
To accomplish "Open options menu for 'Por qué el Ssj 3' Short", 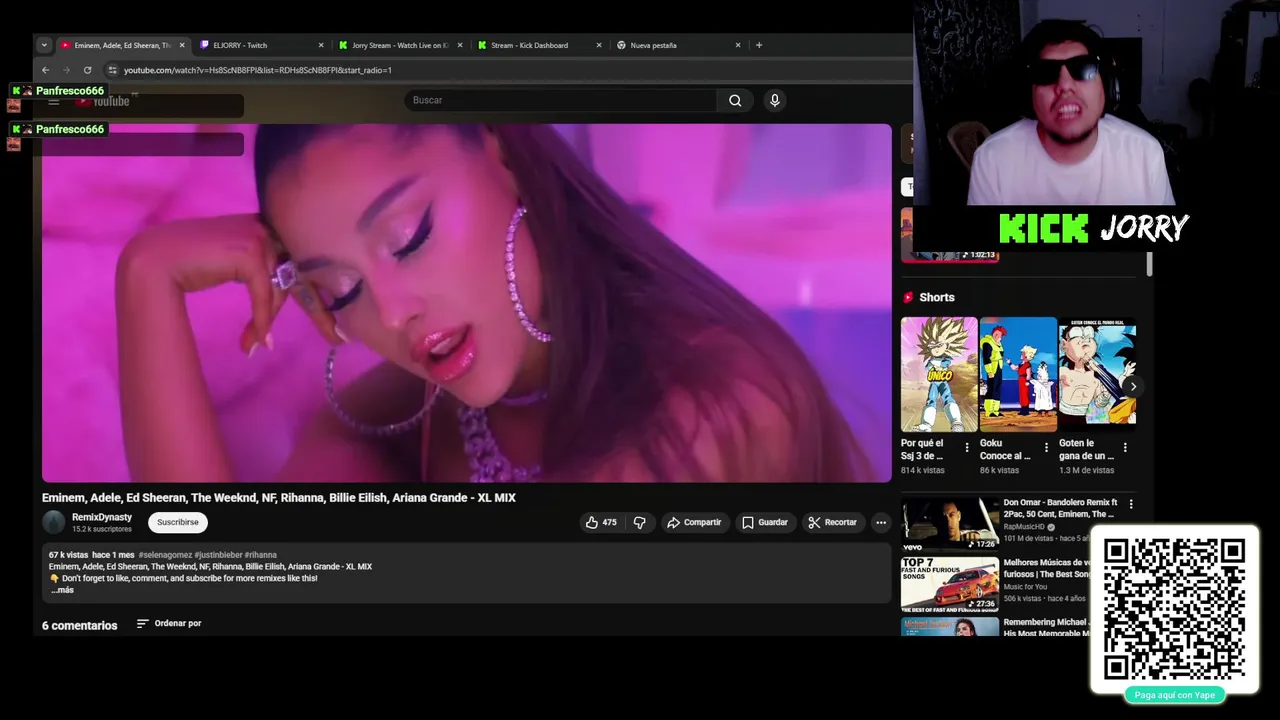I will 967,448.
